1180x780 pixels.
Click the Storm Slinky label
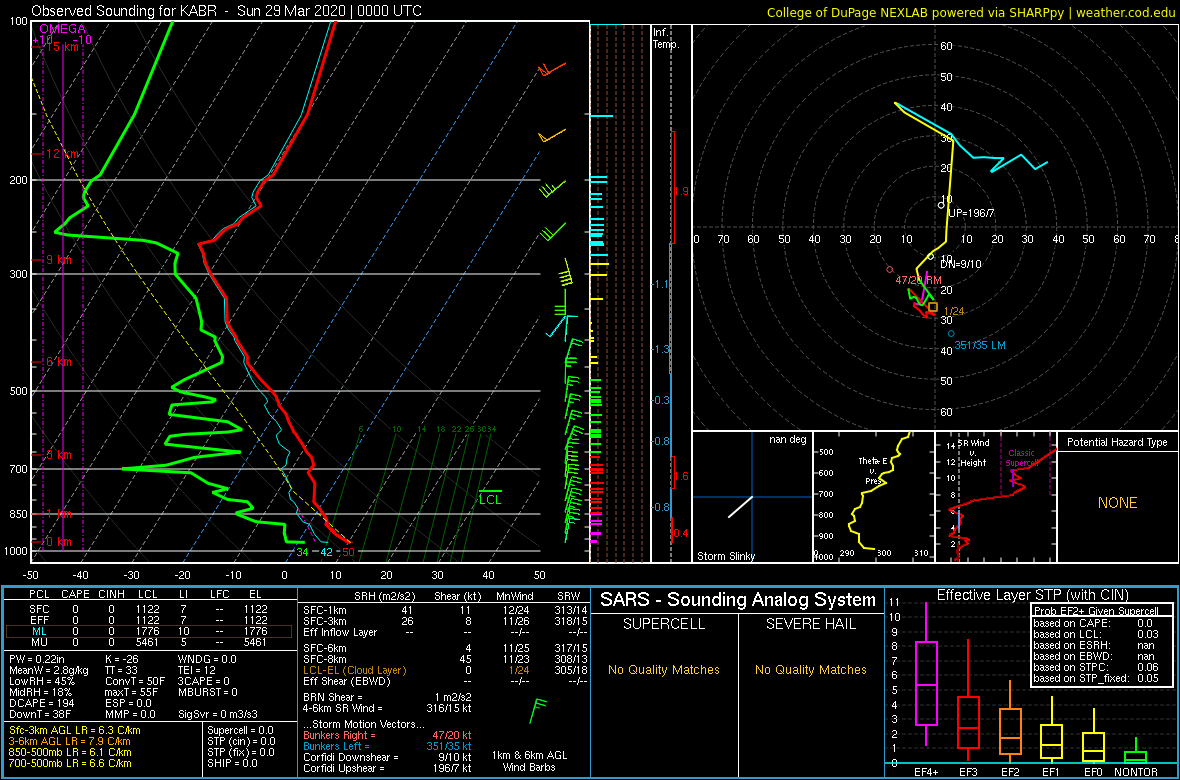[x=726, y=556]
